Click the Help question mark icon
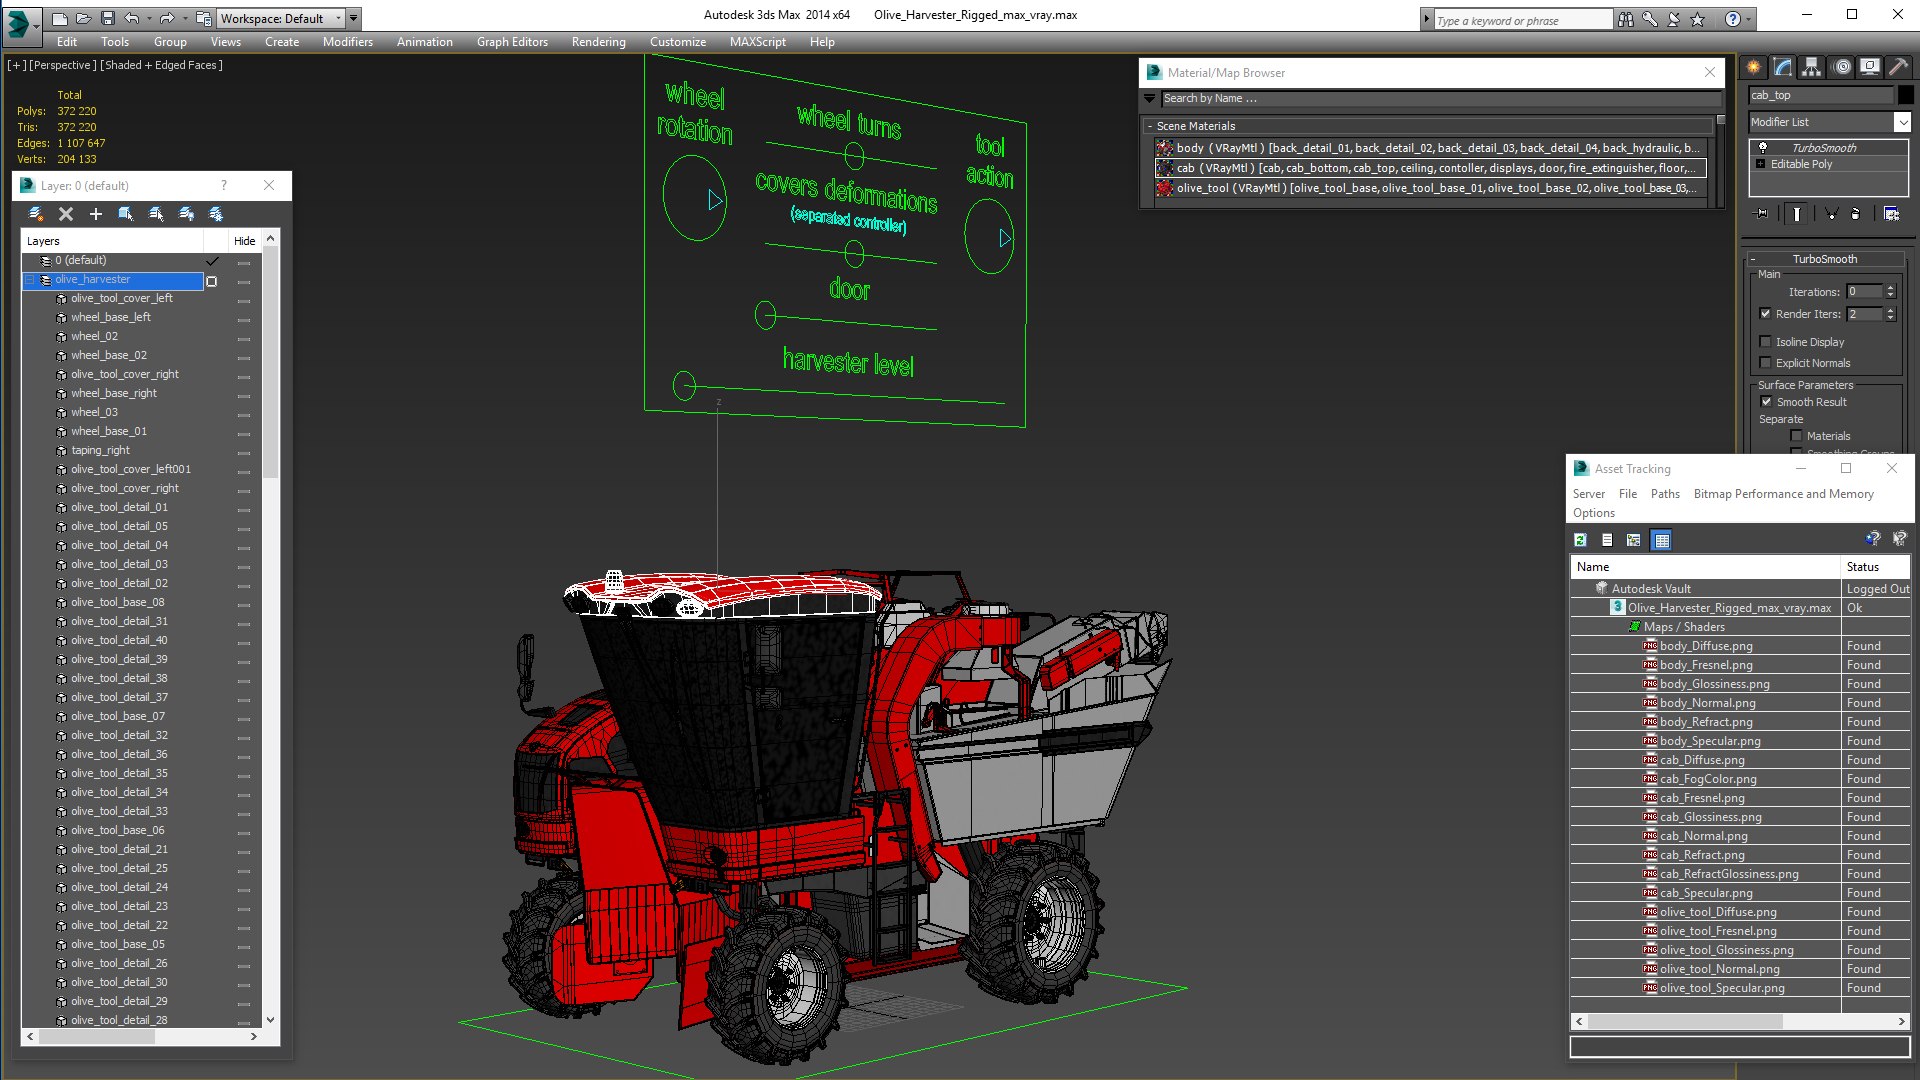The height and width of the screenshot is (1080, 1920). [1733, 19]
